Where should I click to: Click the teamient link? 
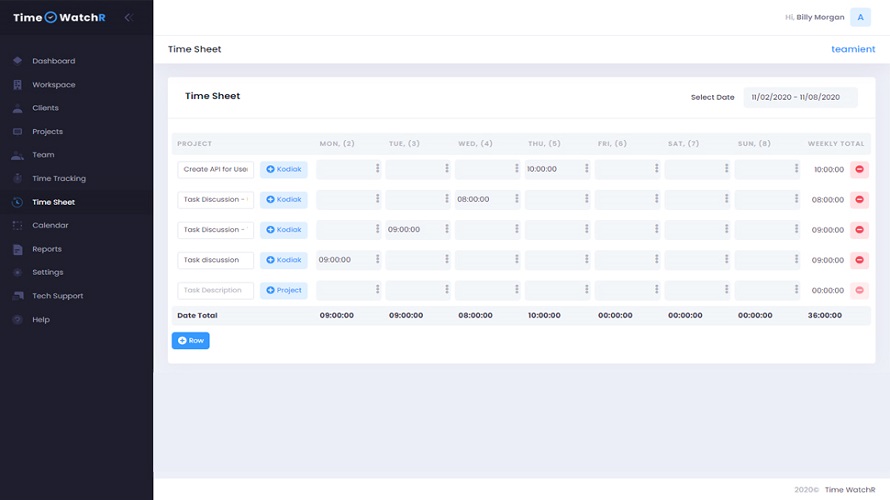(852, 49)
